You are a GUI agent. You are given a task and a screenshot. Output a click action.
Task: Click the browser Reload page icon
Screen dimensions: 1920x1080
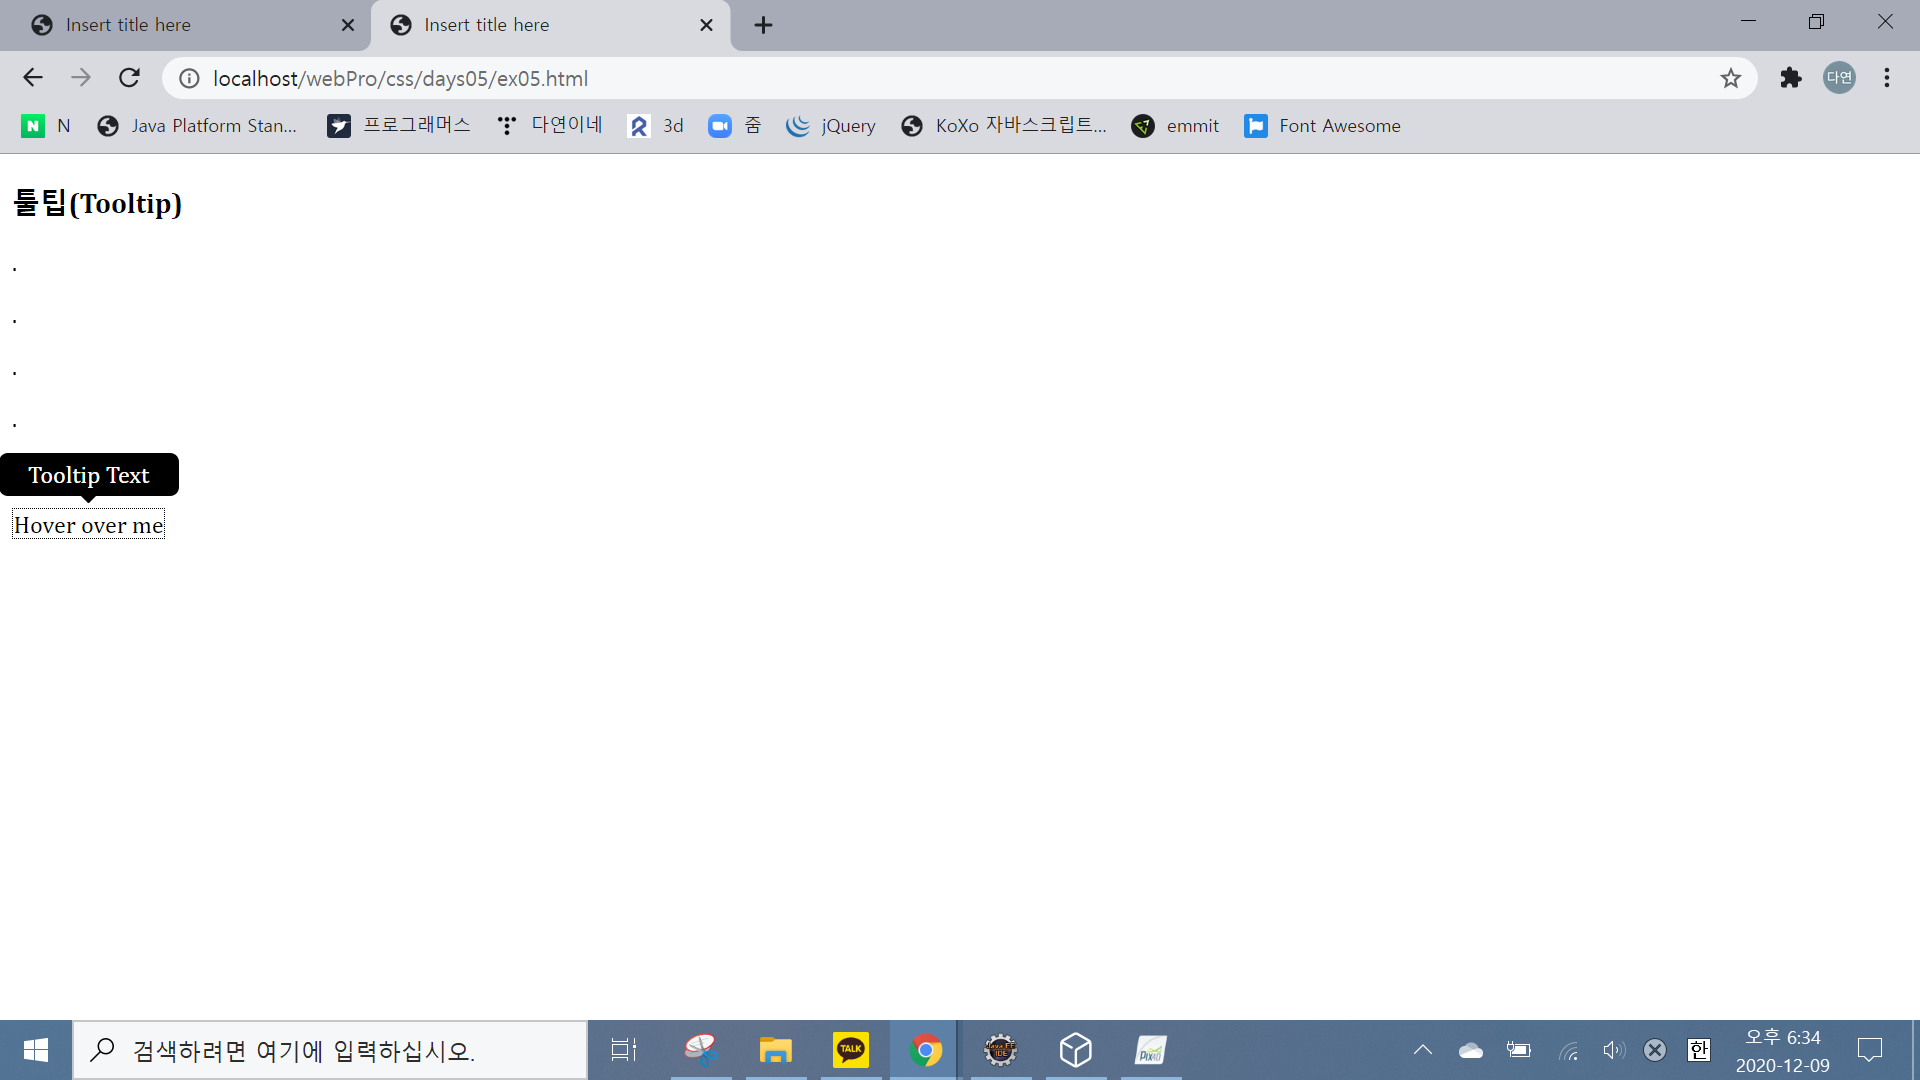tap(129, 78)
